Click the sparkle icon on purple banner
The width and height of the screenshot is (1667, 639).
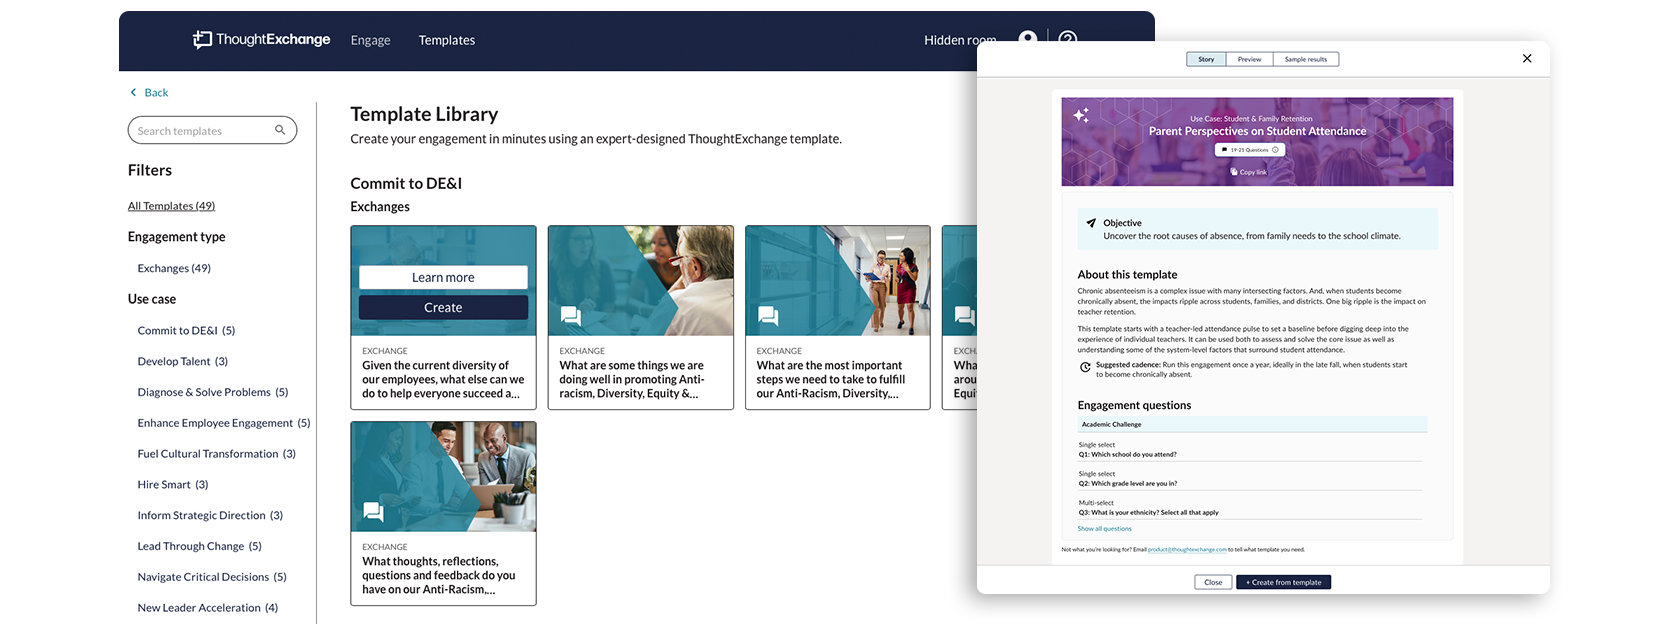tap(1081, 116)
